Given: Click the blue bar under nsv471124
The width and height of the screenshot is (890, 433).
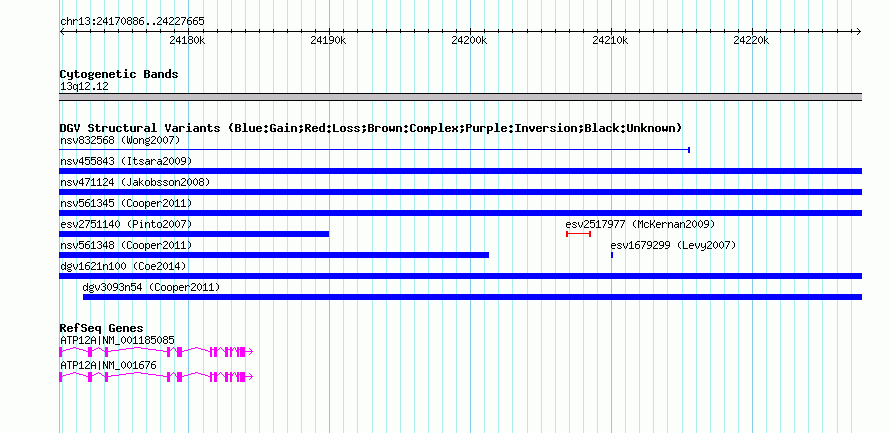Looking at the screenshot, I should (460, 192).
